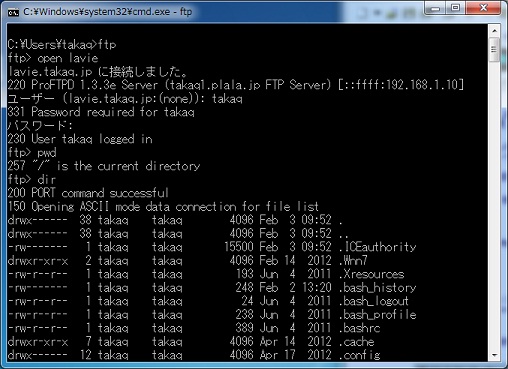Click the 'lavie.takaq.jp に接続しました。' line

(x=98, y=72)
